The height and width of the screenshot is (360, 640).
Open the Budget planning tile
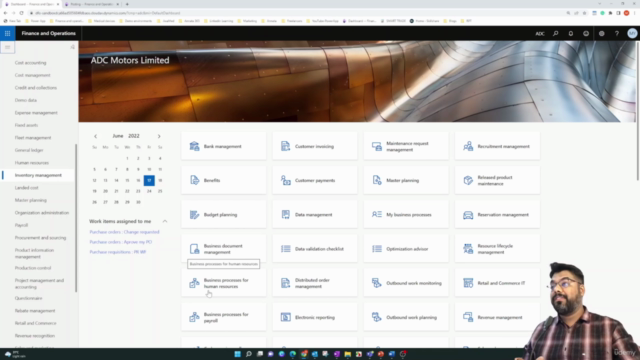coord(224,214)
